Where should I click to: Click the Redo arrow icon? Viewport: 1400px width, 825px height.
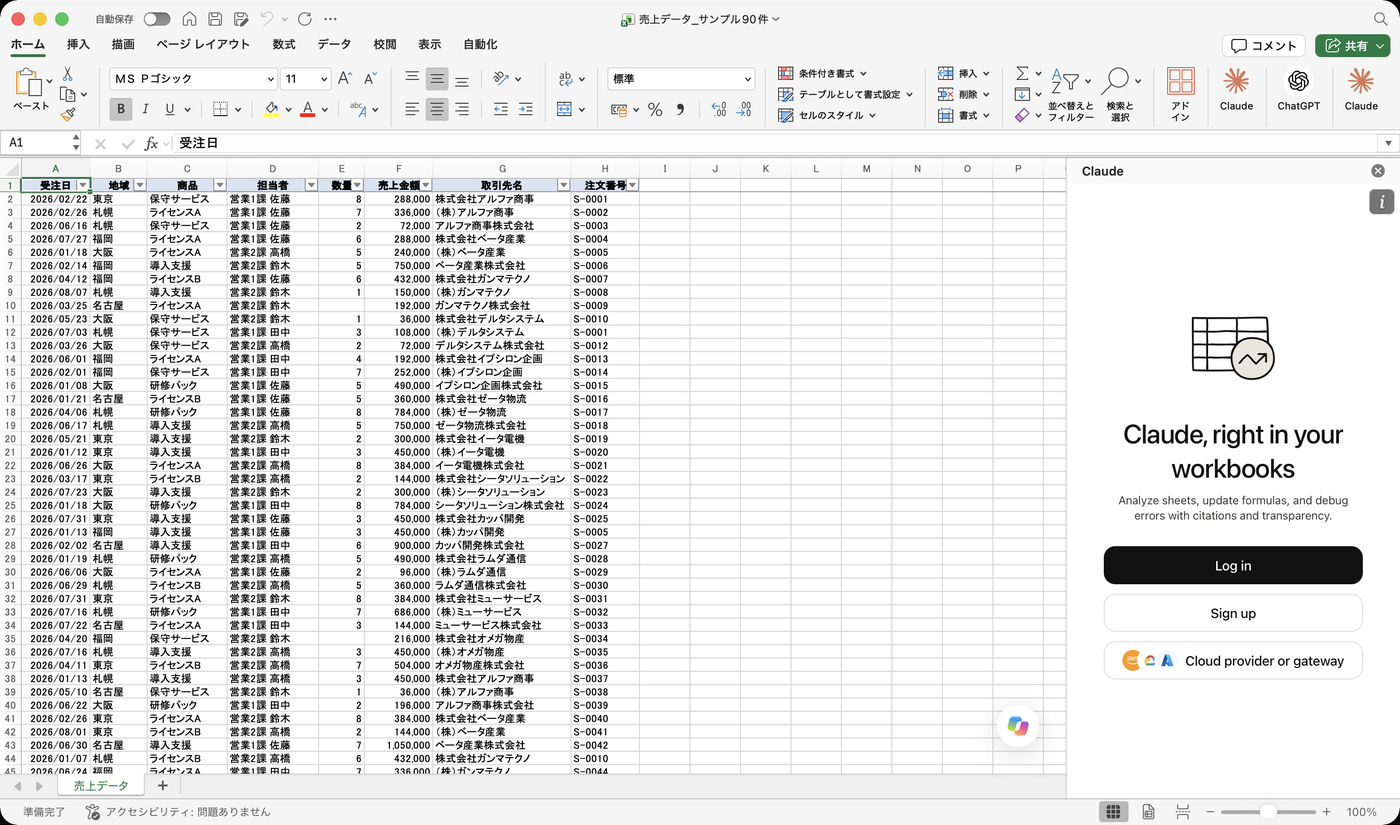(304, 19)
